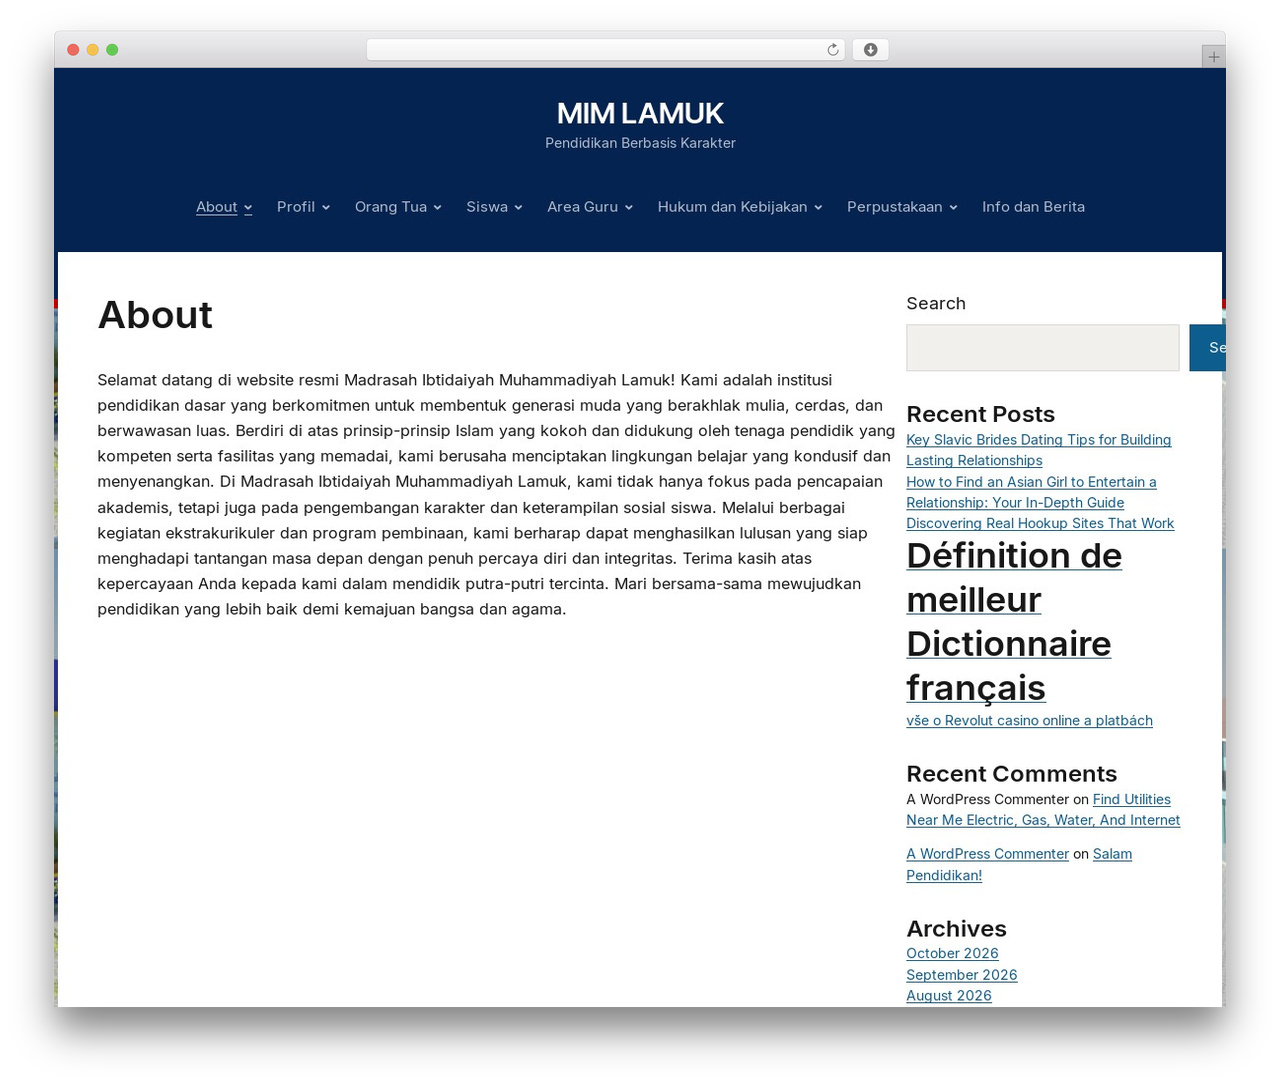Open the Perpustakaan menu item
This screenshot has width=1280, height=1084.
click(x=894, y=207)
